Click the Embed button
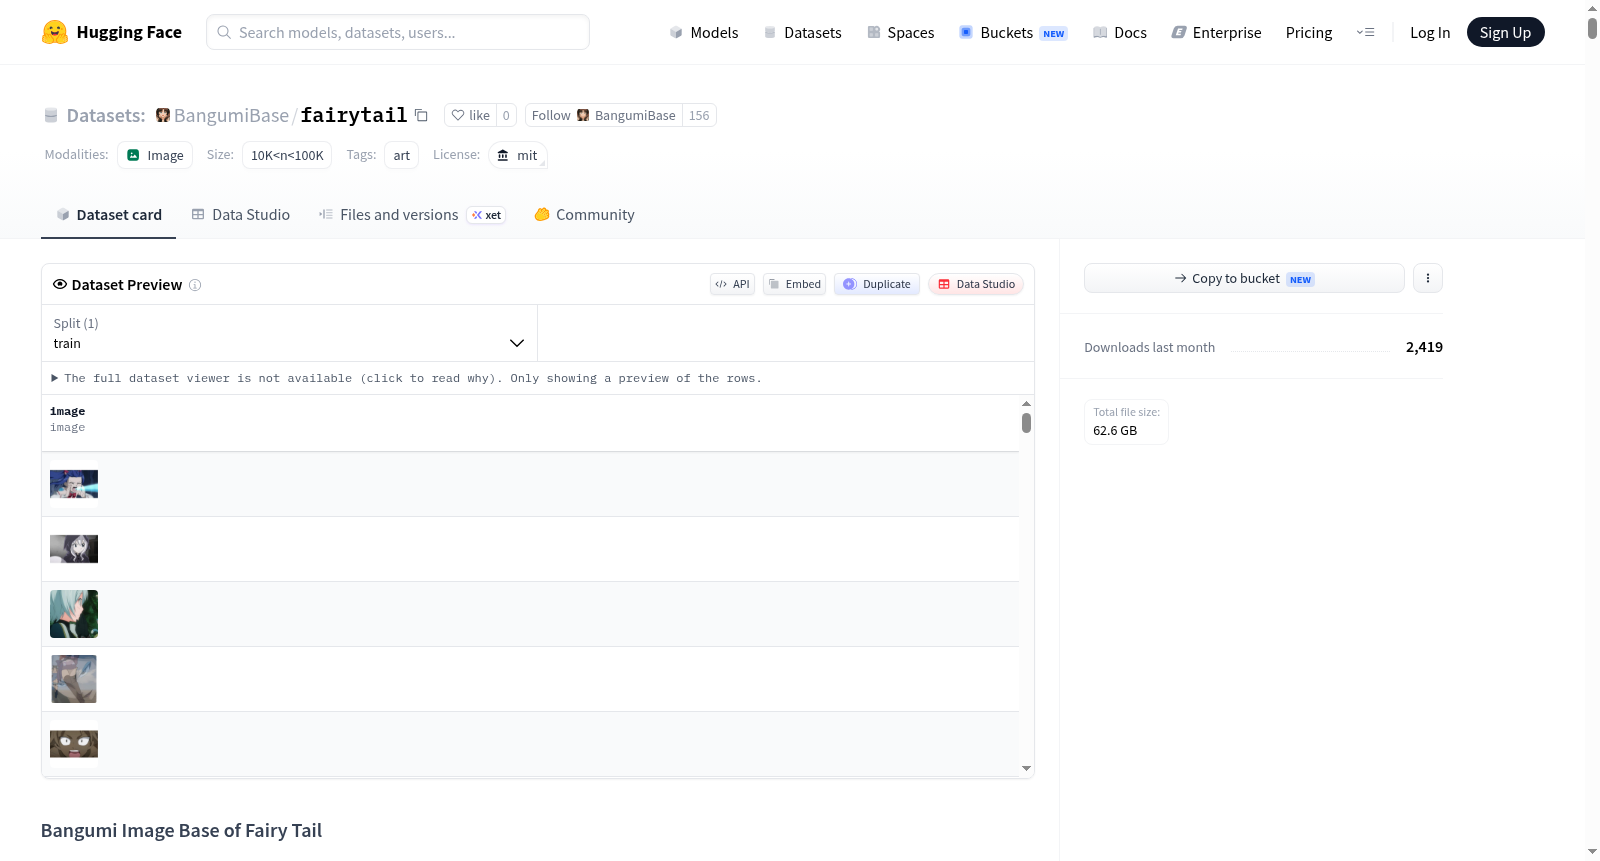The width and height of the screenshot is (1600, 861). pyautogui.click(x=794, y=284)
